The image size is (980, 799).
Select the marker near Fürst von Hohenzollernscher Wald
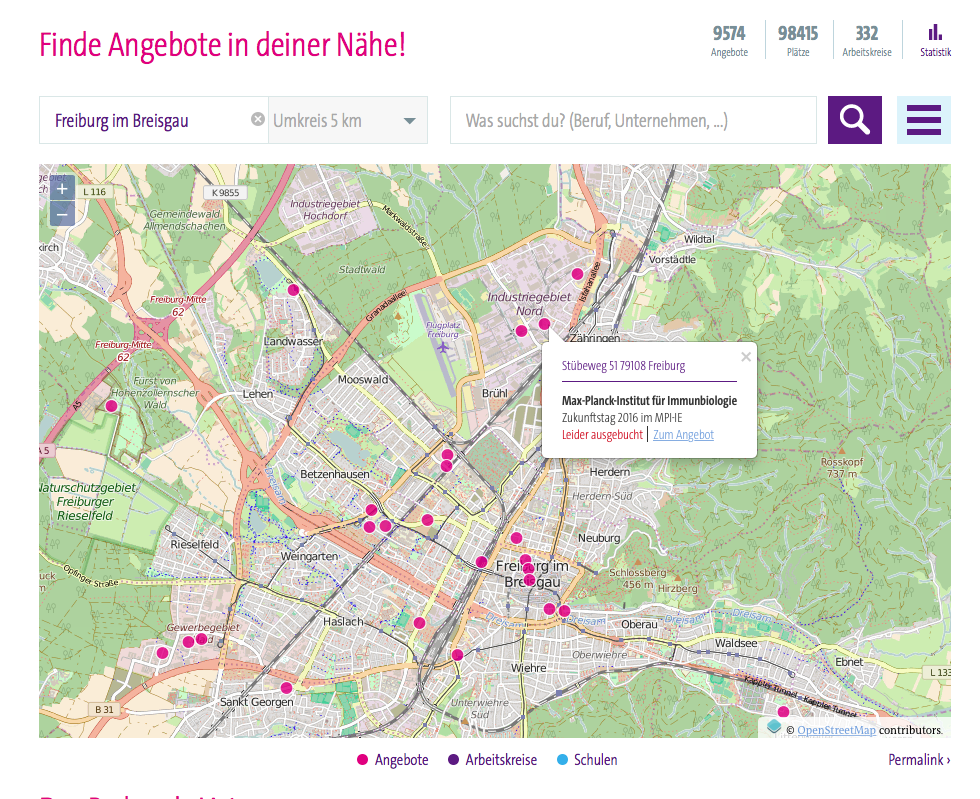click(x=111, y=406)
